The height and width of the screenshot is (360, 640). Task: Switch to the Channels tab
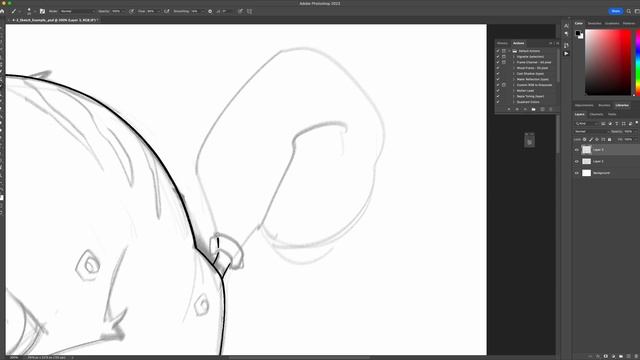(x=596, y=114)
